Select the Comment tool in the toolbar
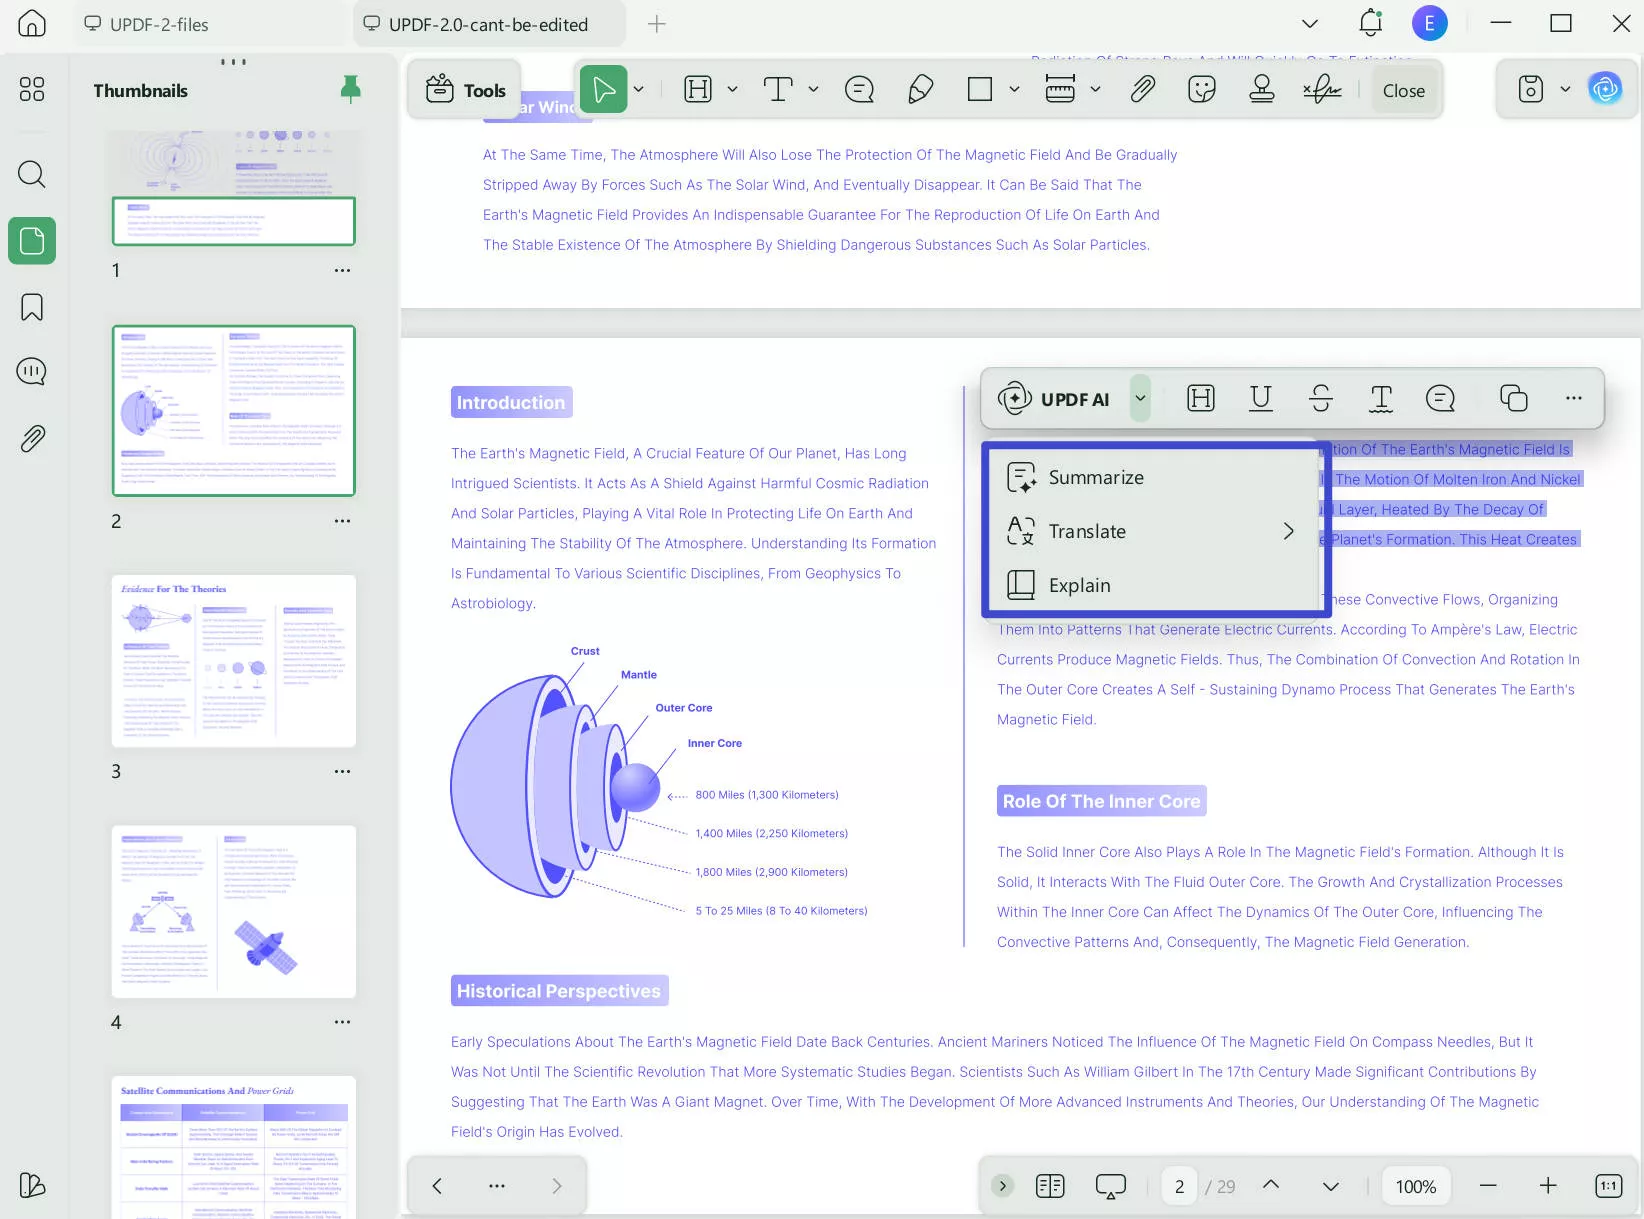This screenshot has height=1219, width=1644. (858, 89)
